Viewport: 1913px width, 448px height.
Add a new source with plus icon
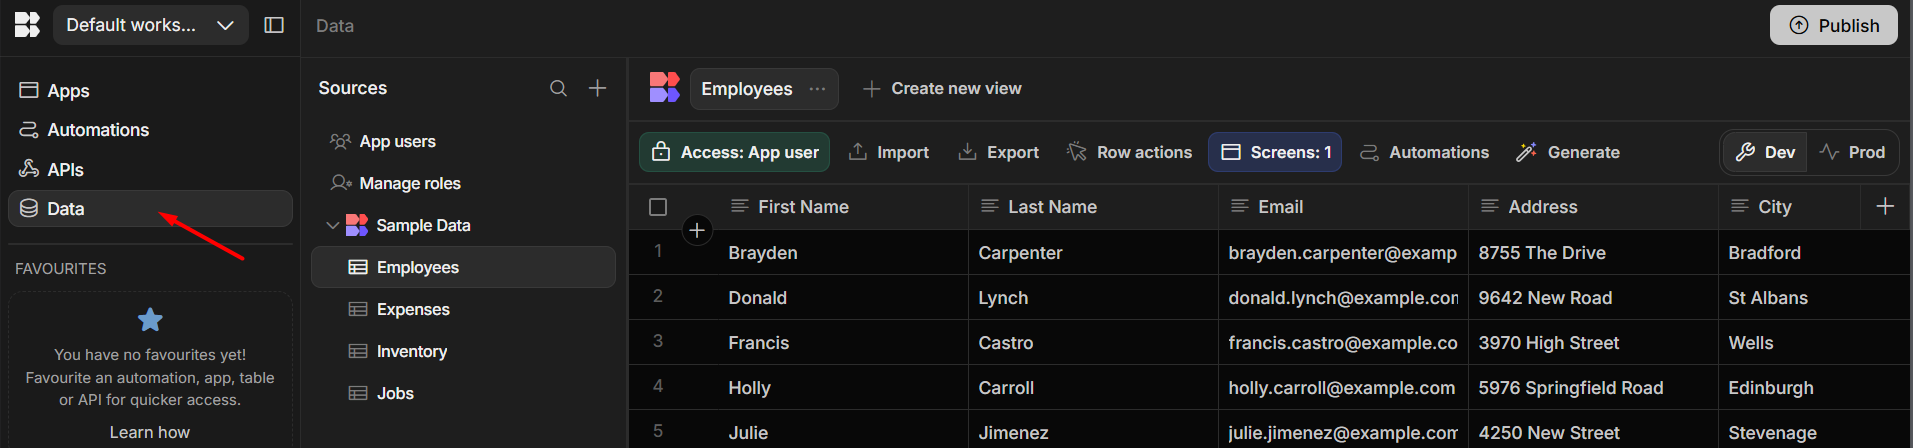coord(597,88)
